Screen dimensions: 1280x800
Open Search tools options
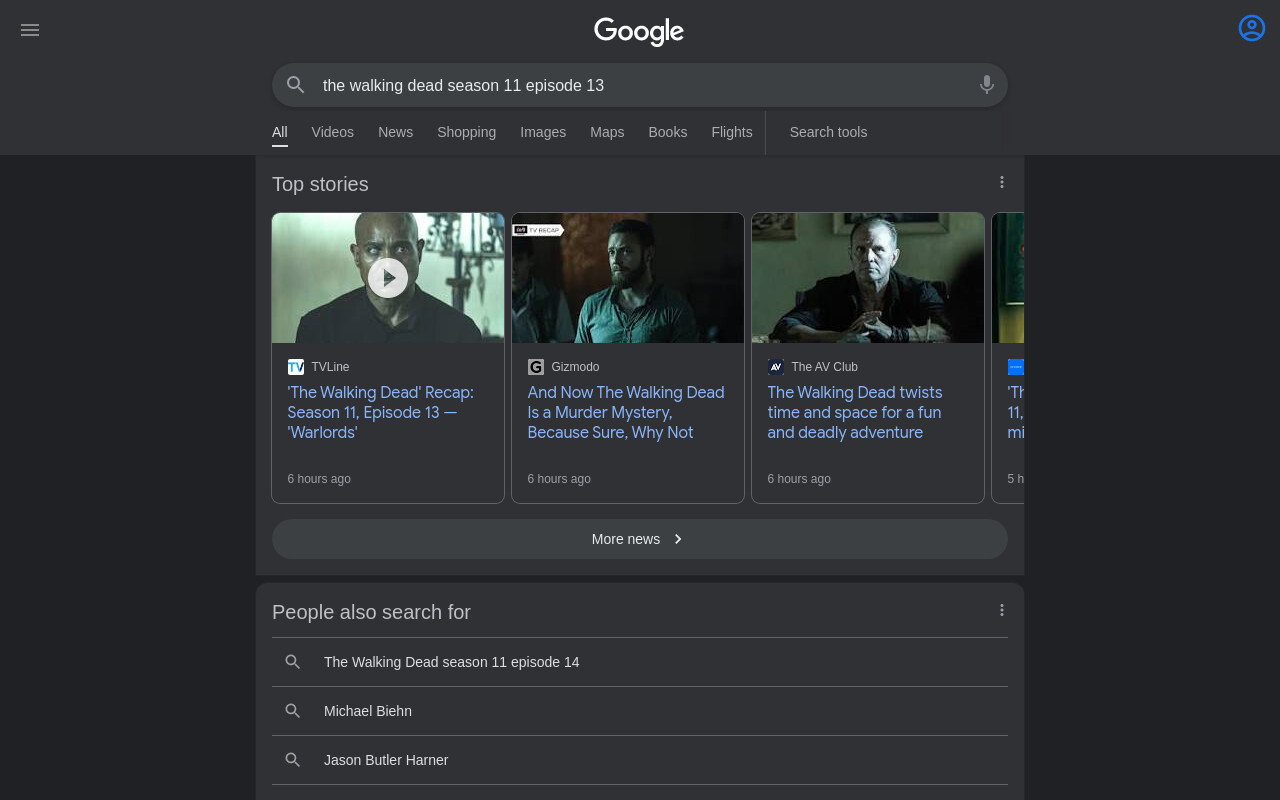point(828,132)
